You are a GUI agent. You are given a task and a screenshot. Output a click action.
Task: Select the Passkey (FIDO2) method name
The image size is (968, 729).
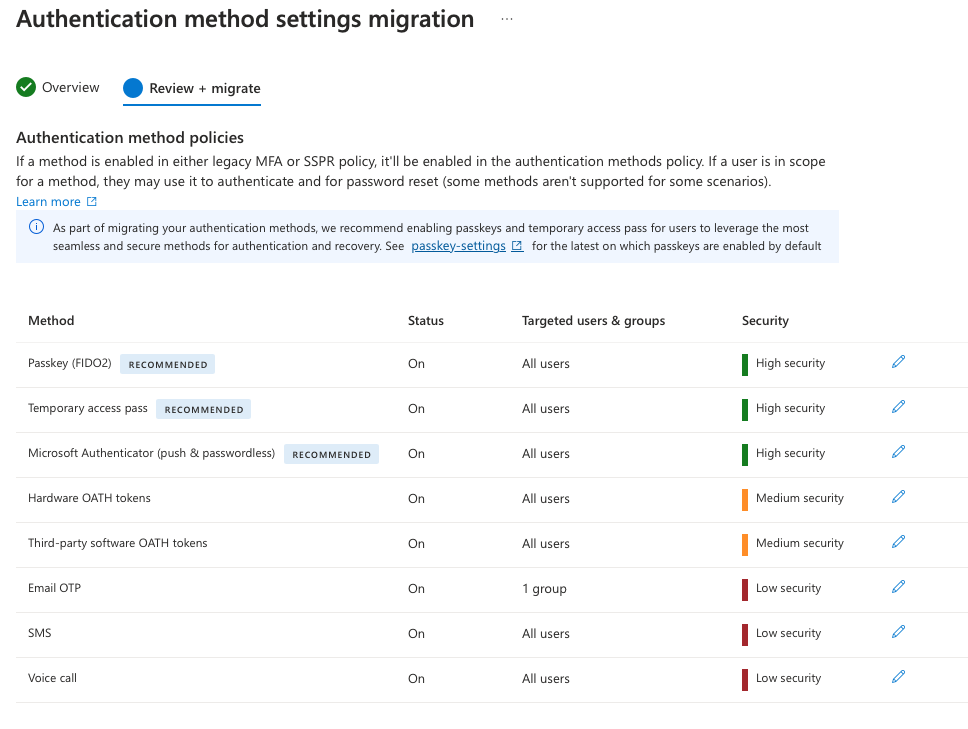(70, 363)
